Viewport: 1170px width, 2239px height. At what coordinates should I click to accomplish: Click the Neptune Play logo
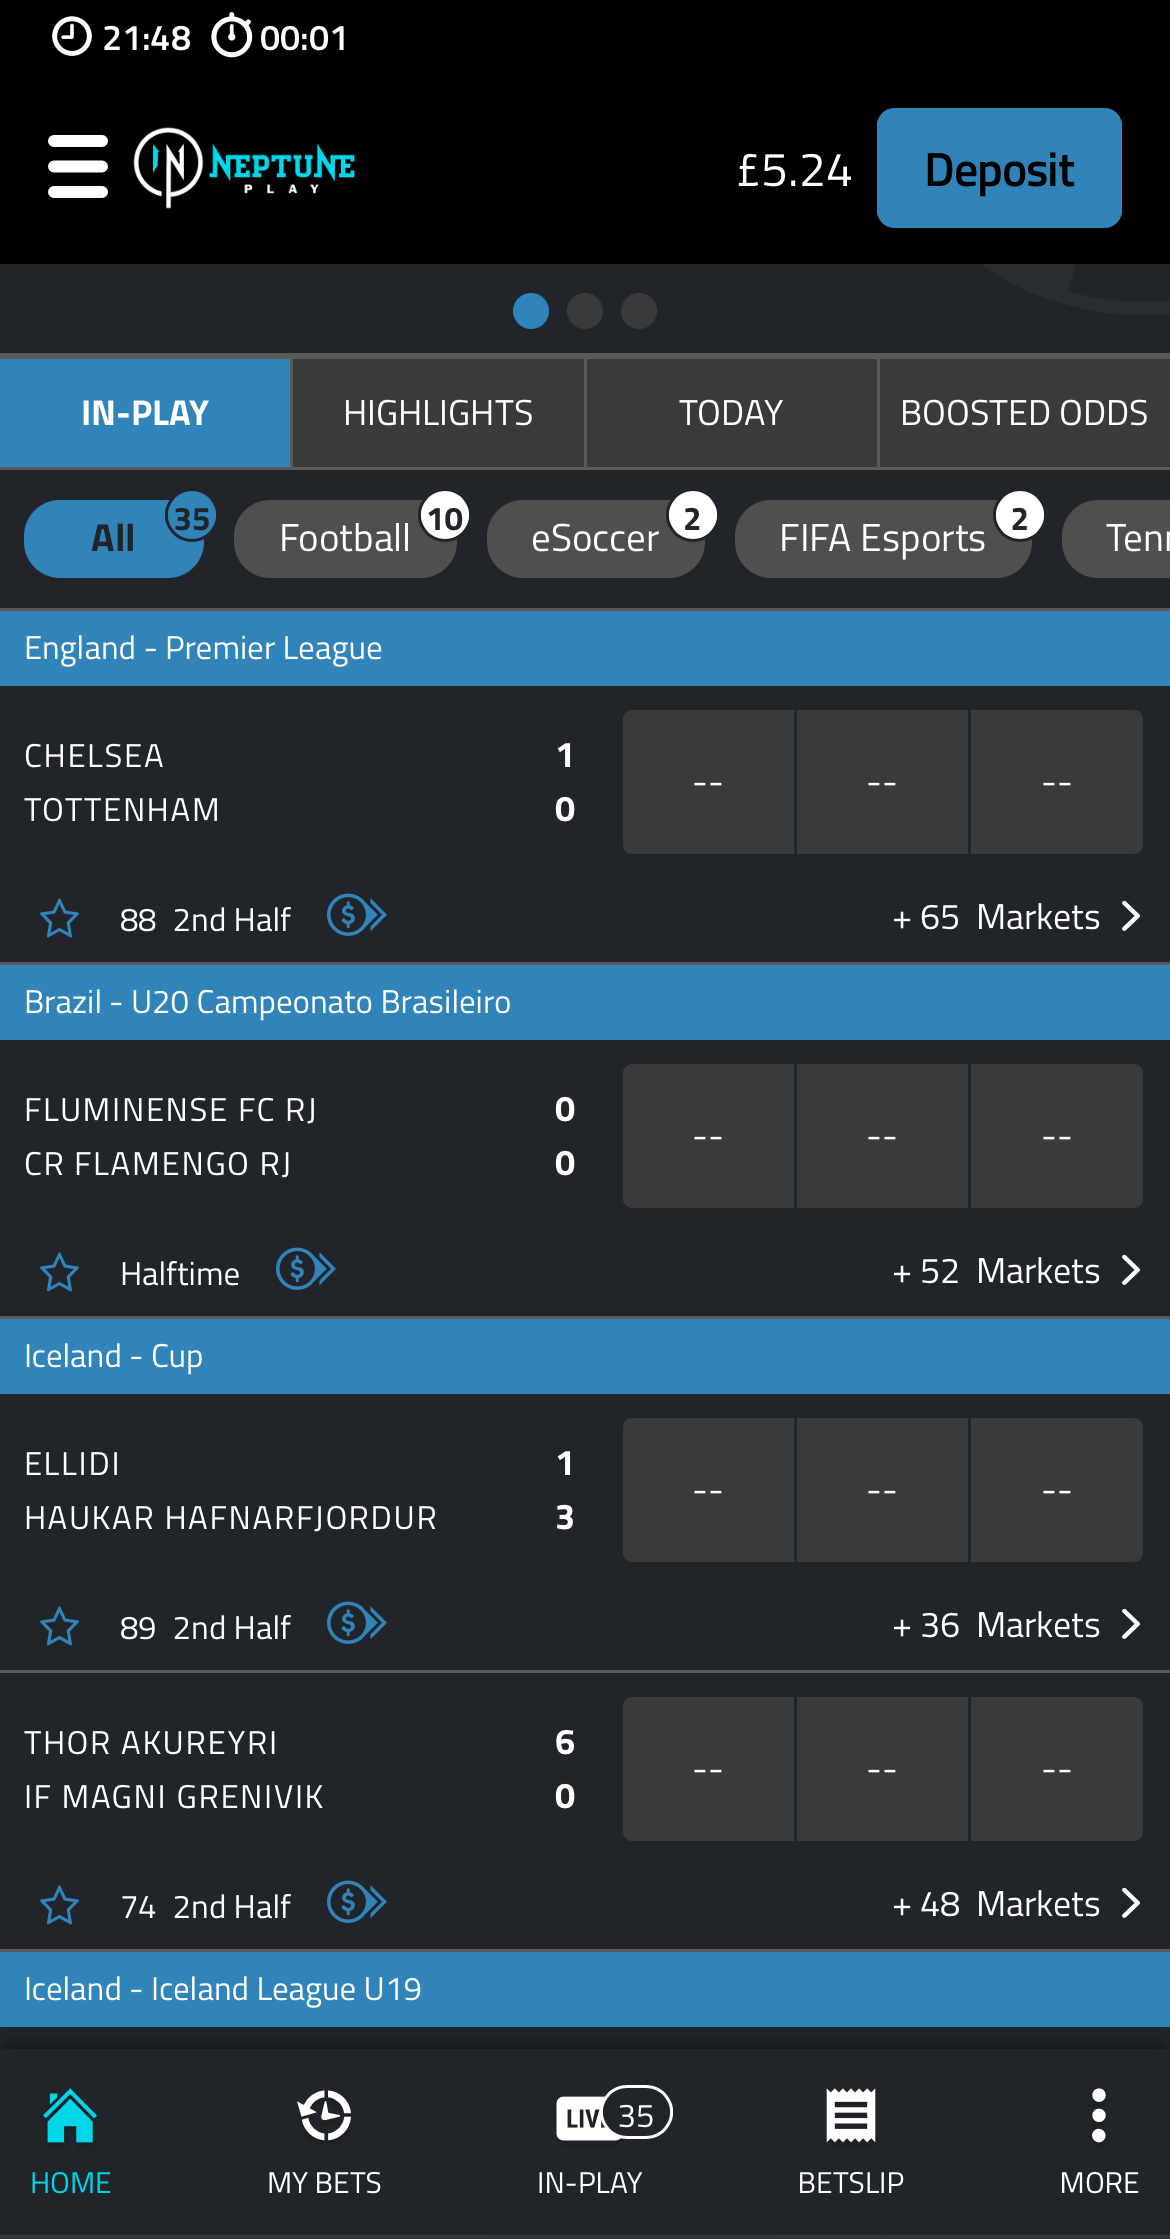245,167
